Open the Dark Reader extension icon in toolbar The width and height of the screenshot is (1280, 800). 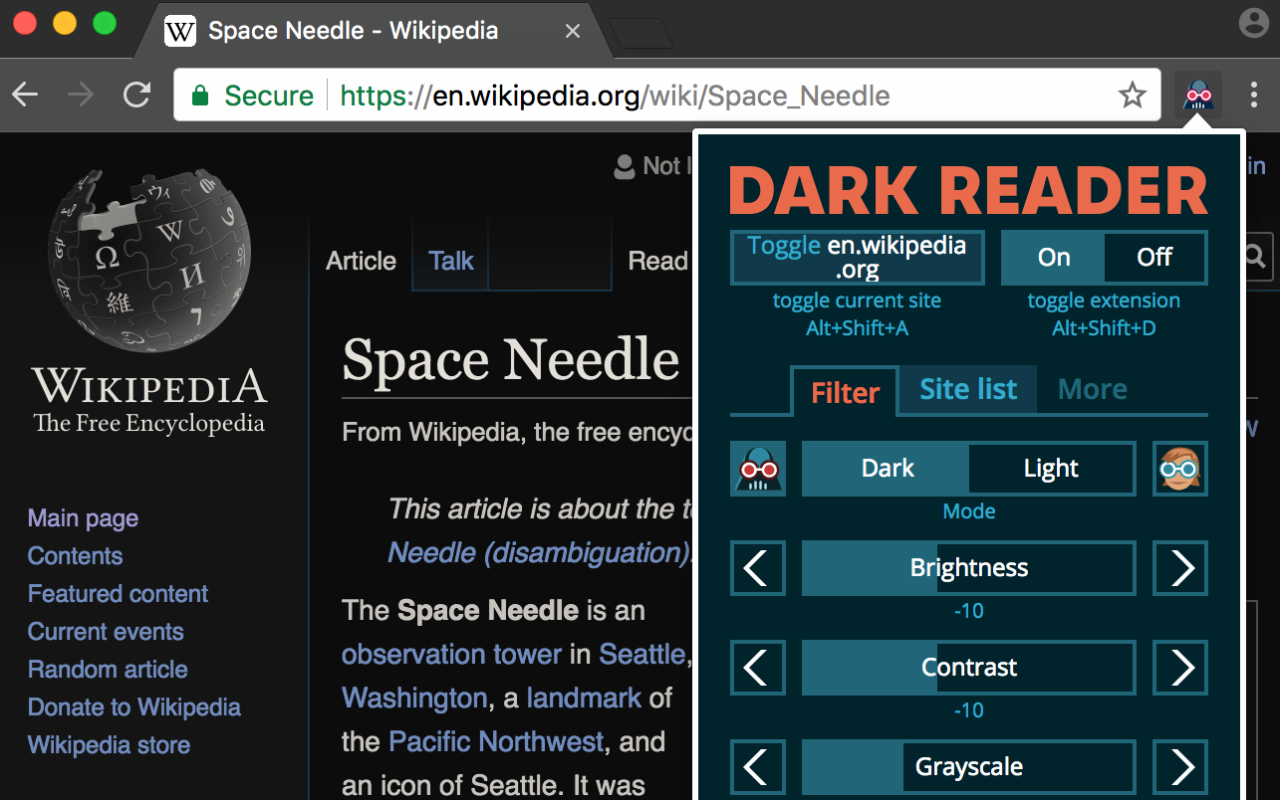1198,94
